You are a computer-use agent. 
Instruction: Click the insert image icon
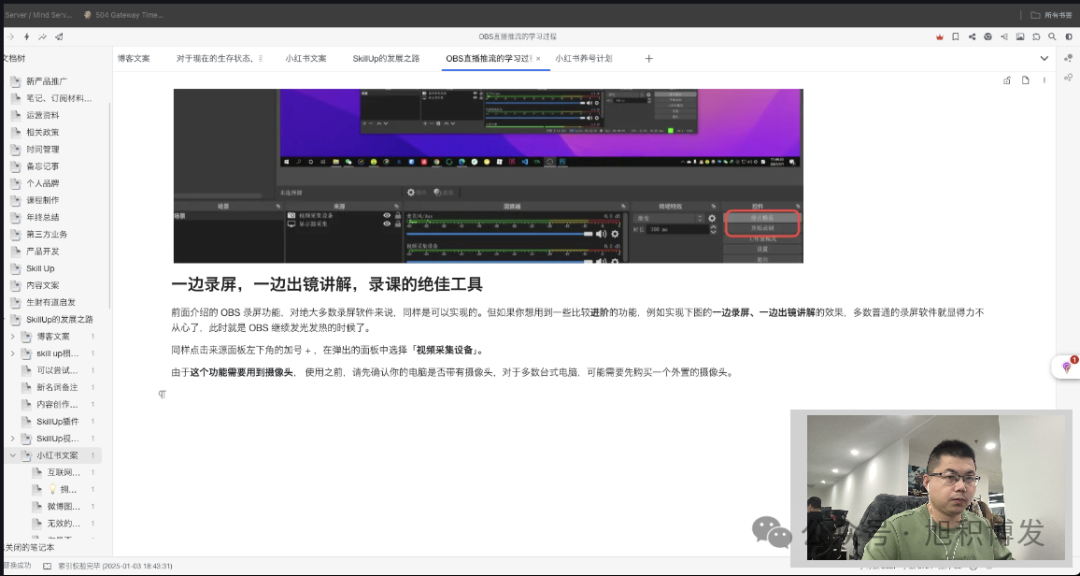point(1020,36)
